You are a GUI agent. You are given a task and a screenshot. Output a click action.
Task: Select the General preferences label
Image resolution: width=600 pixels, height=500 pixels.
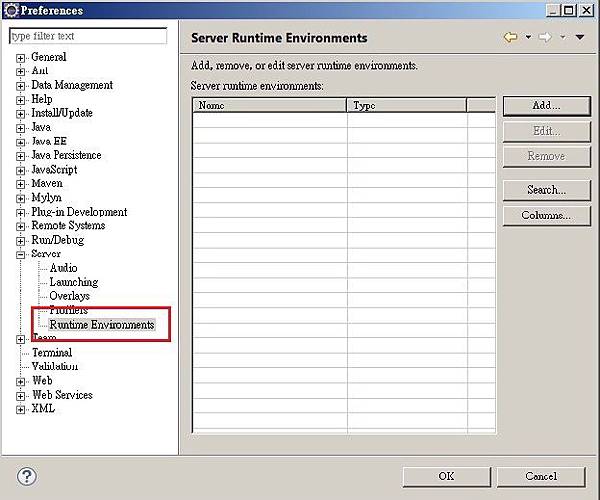click(x=49, y=57)
